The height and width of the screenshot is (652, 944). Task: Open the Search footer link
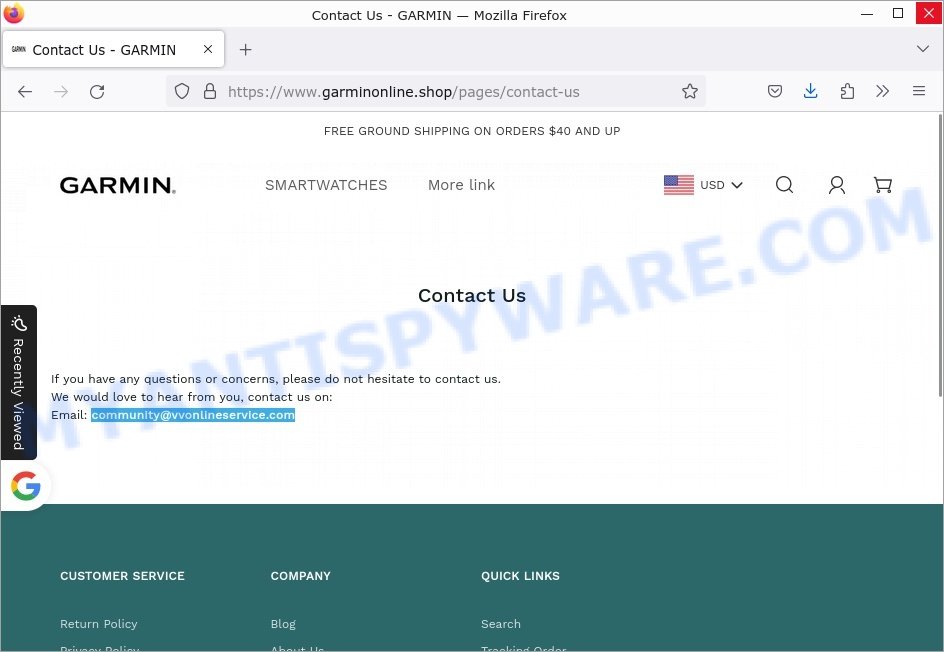501,624
